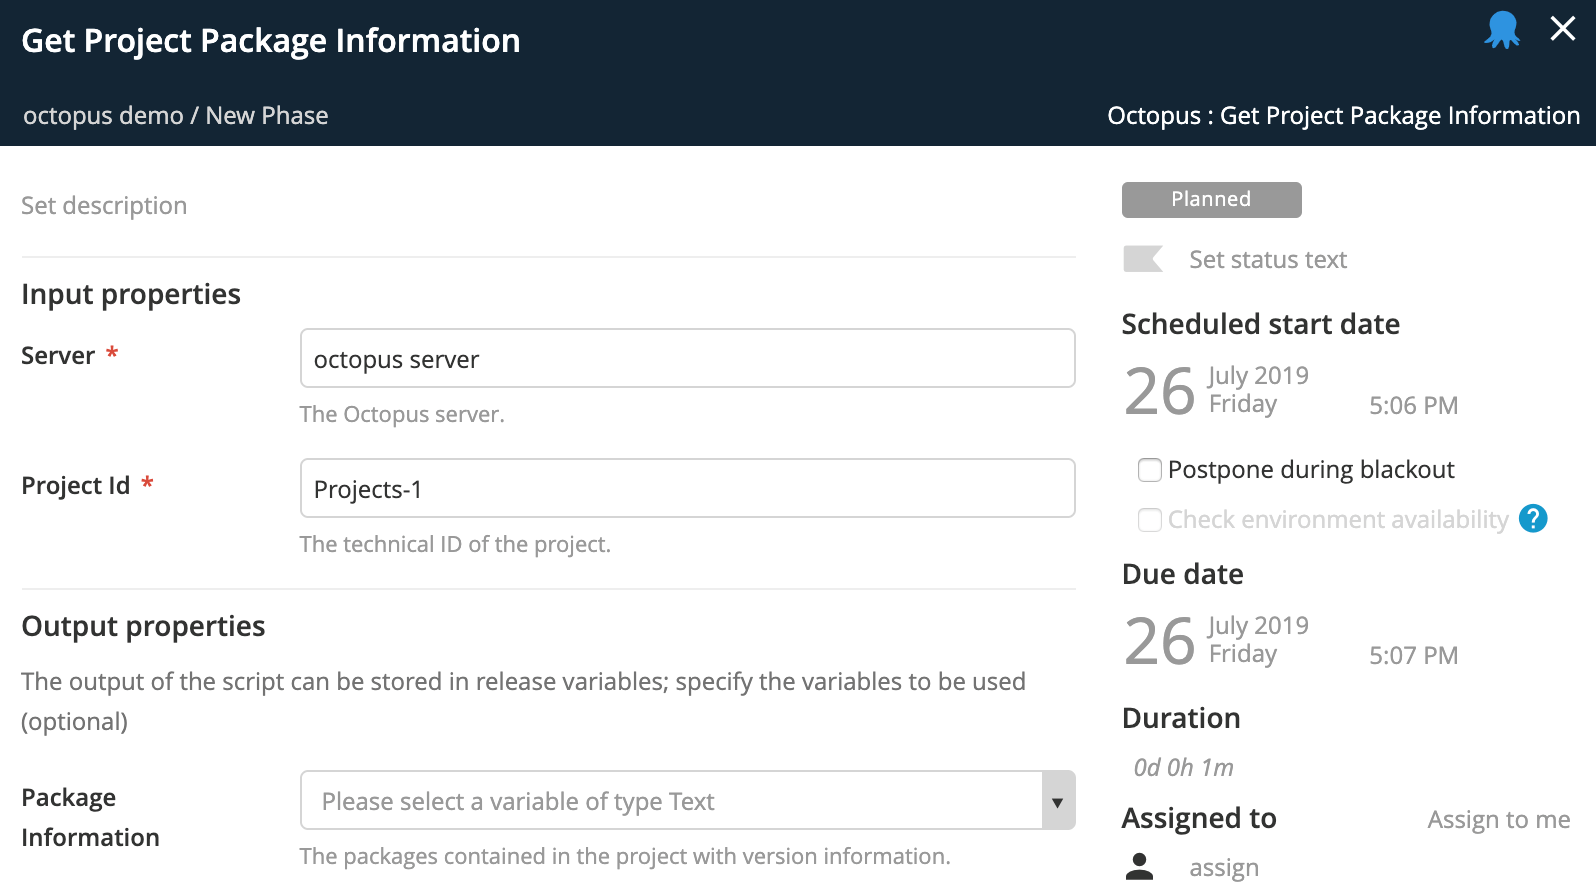Edit the Set status text field
Viewport: 1596px width, 886px height.
1268,260
